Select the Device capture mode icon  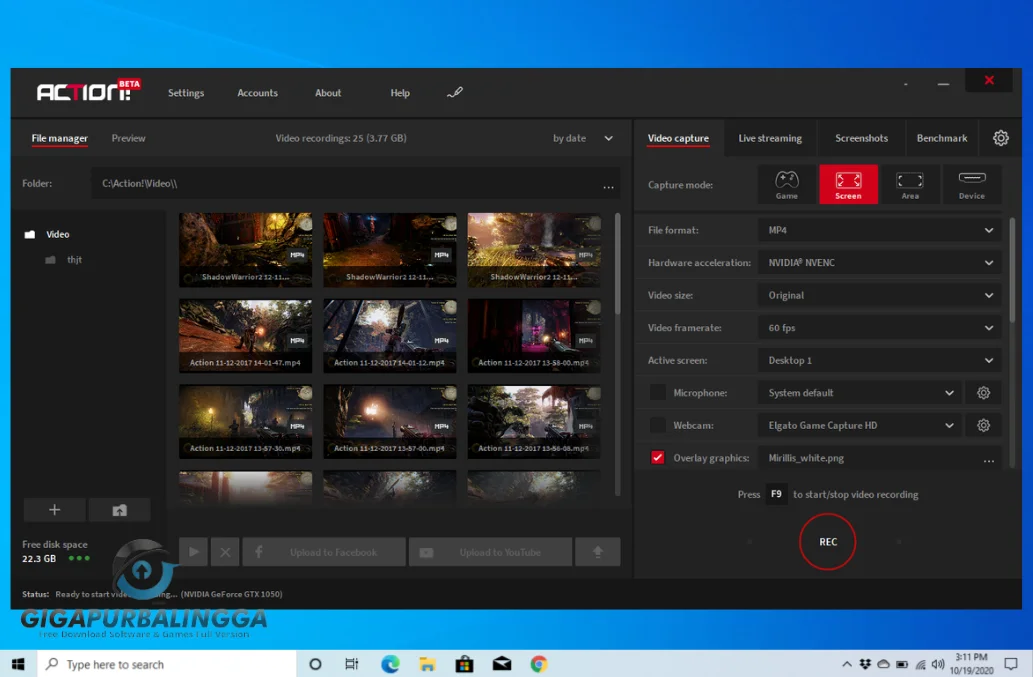tap(971, 184)
